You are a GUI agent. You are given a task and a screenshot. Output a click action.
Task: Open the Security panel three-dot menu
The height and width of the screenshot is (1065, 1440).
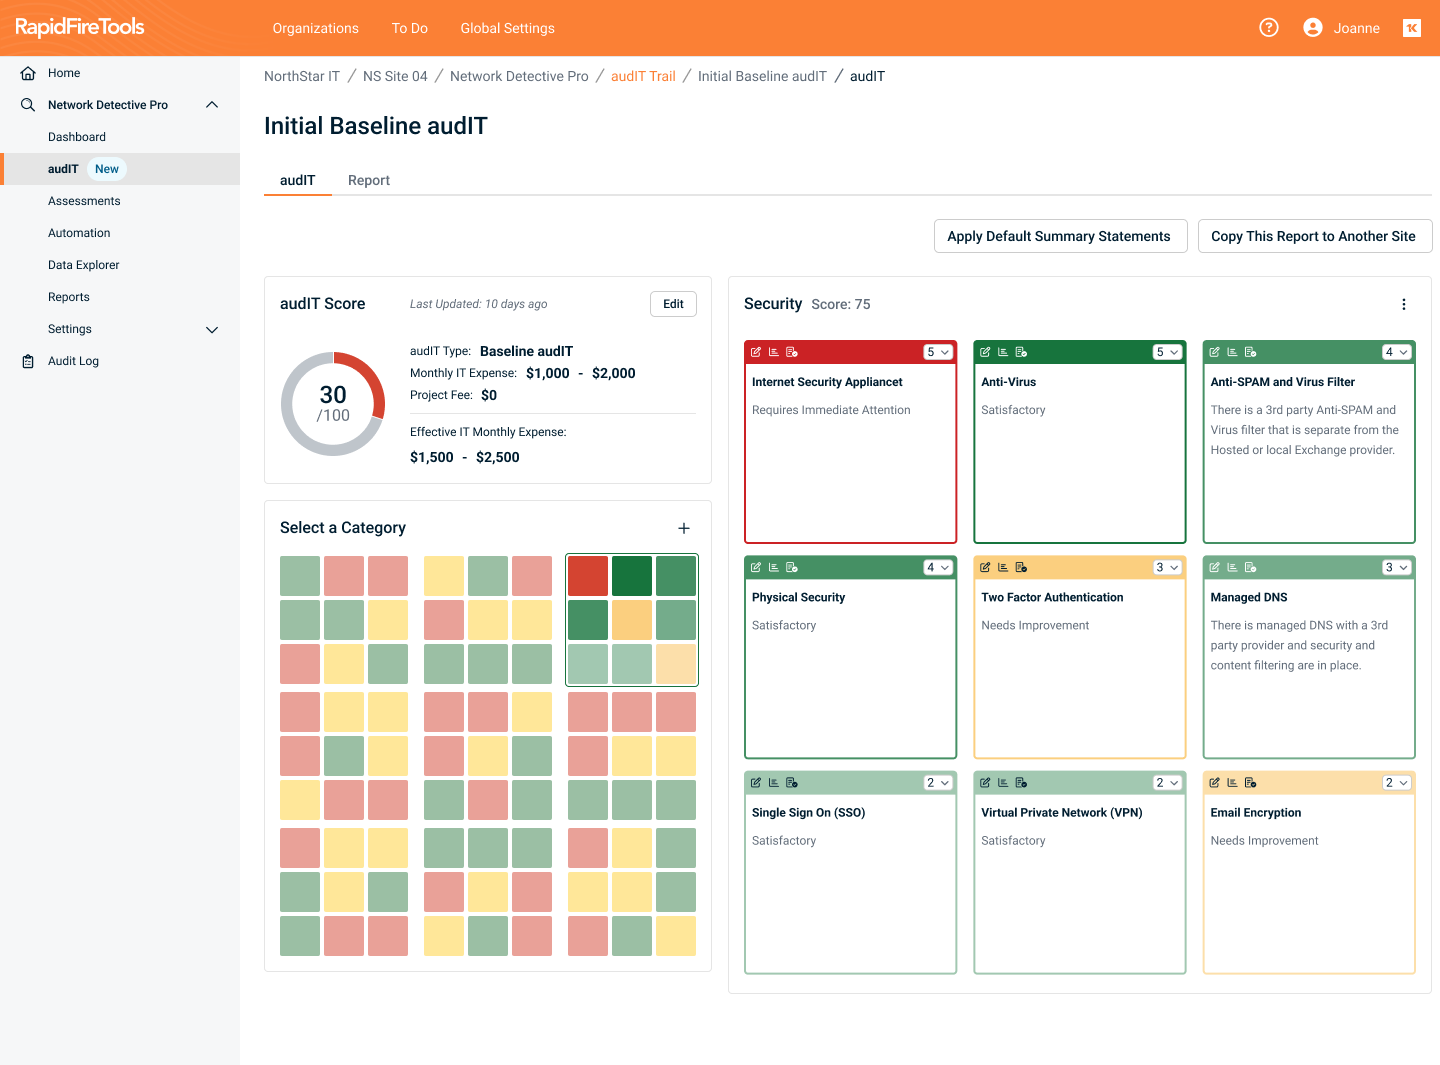coord(1404,304)
